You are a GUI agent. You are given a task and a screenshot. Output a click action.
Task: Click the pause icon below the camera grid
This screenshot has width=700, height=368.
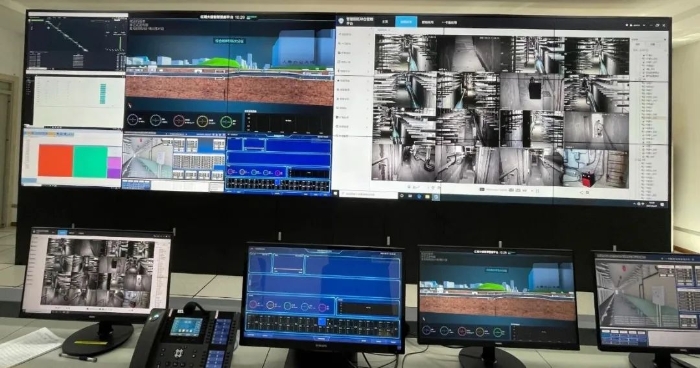(537, 191)
